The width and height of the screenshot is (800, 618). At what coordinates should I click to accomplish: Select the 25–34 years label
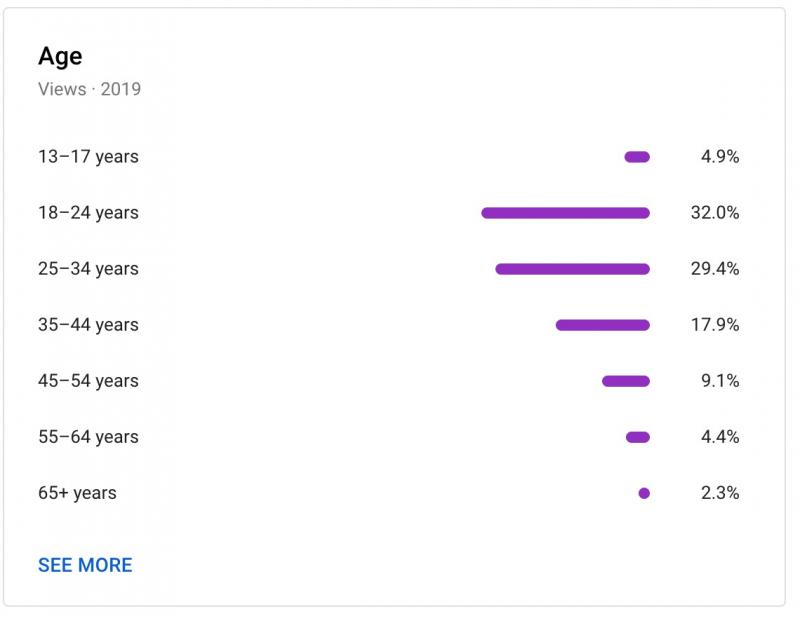[88, 268]
